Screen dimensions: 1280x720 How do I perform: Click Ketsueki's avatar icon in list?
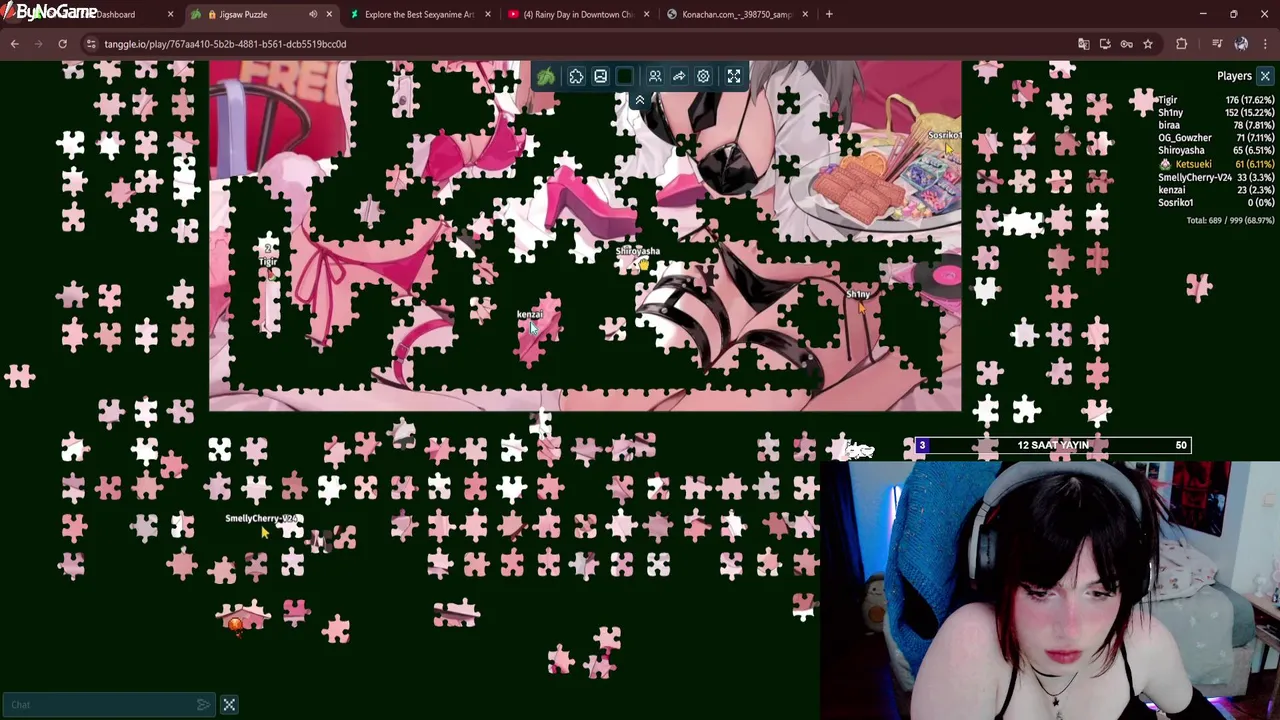1165,164
